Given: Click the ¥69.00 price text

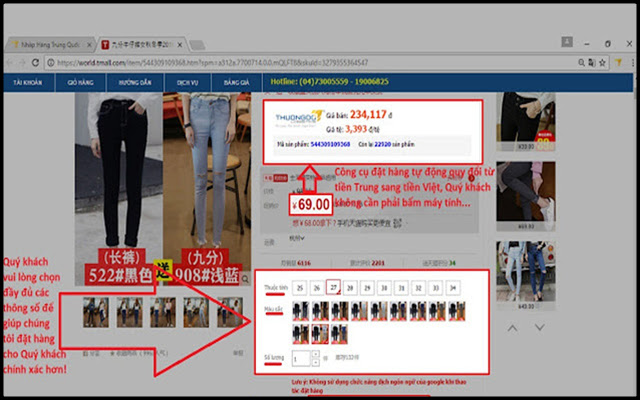Looking at the screenshot, I should point(311,204).
